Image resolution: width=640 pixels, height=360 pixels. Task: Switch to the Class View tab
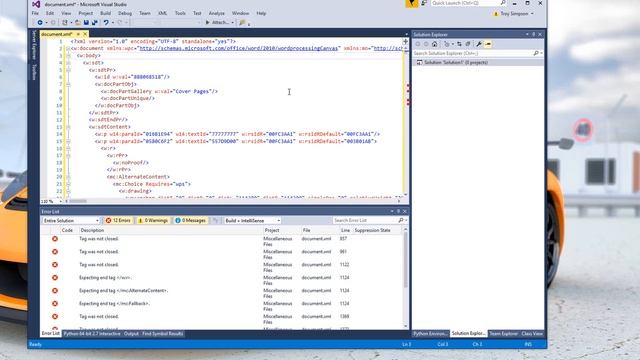(532, 334)
